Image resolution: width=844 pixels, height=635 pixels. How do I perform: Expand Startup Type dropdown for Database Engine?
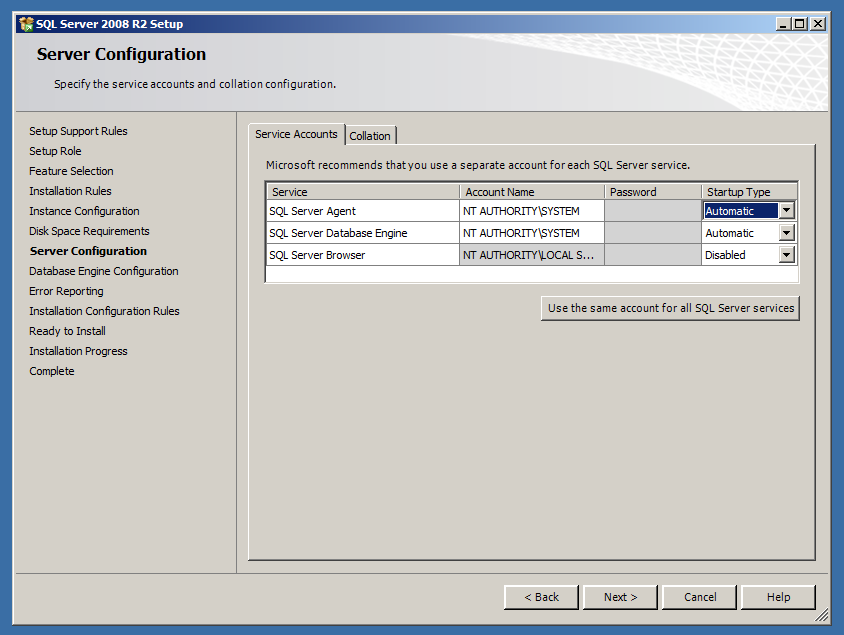point(786,233)
